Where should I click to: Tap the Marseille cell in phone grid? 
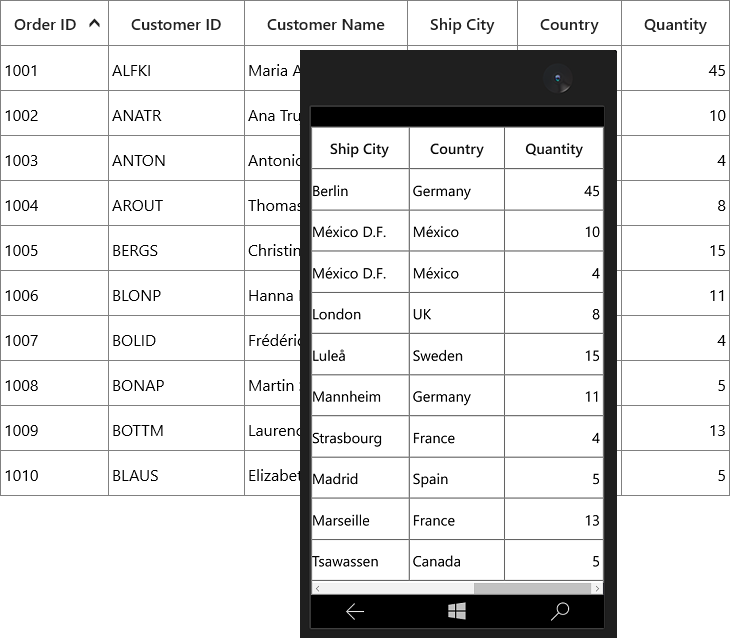[360, 519]
